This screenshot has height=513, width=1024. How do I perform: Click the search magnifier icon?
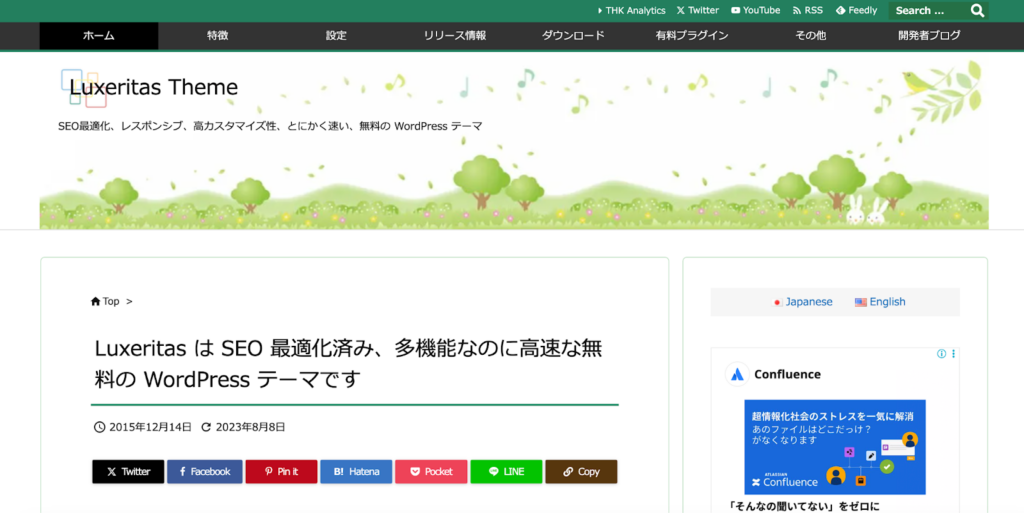tap(977, 11)
